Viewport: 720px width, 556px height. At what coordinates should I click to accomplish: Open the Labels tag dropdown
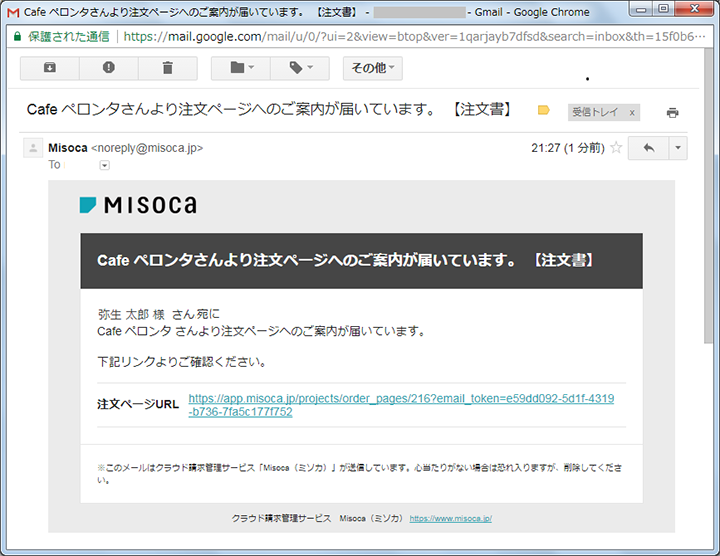pos(300,68)
